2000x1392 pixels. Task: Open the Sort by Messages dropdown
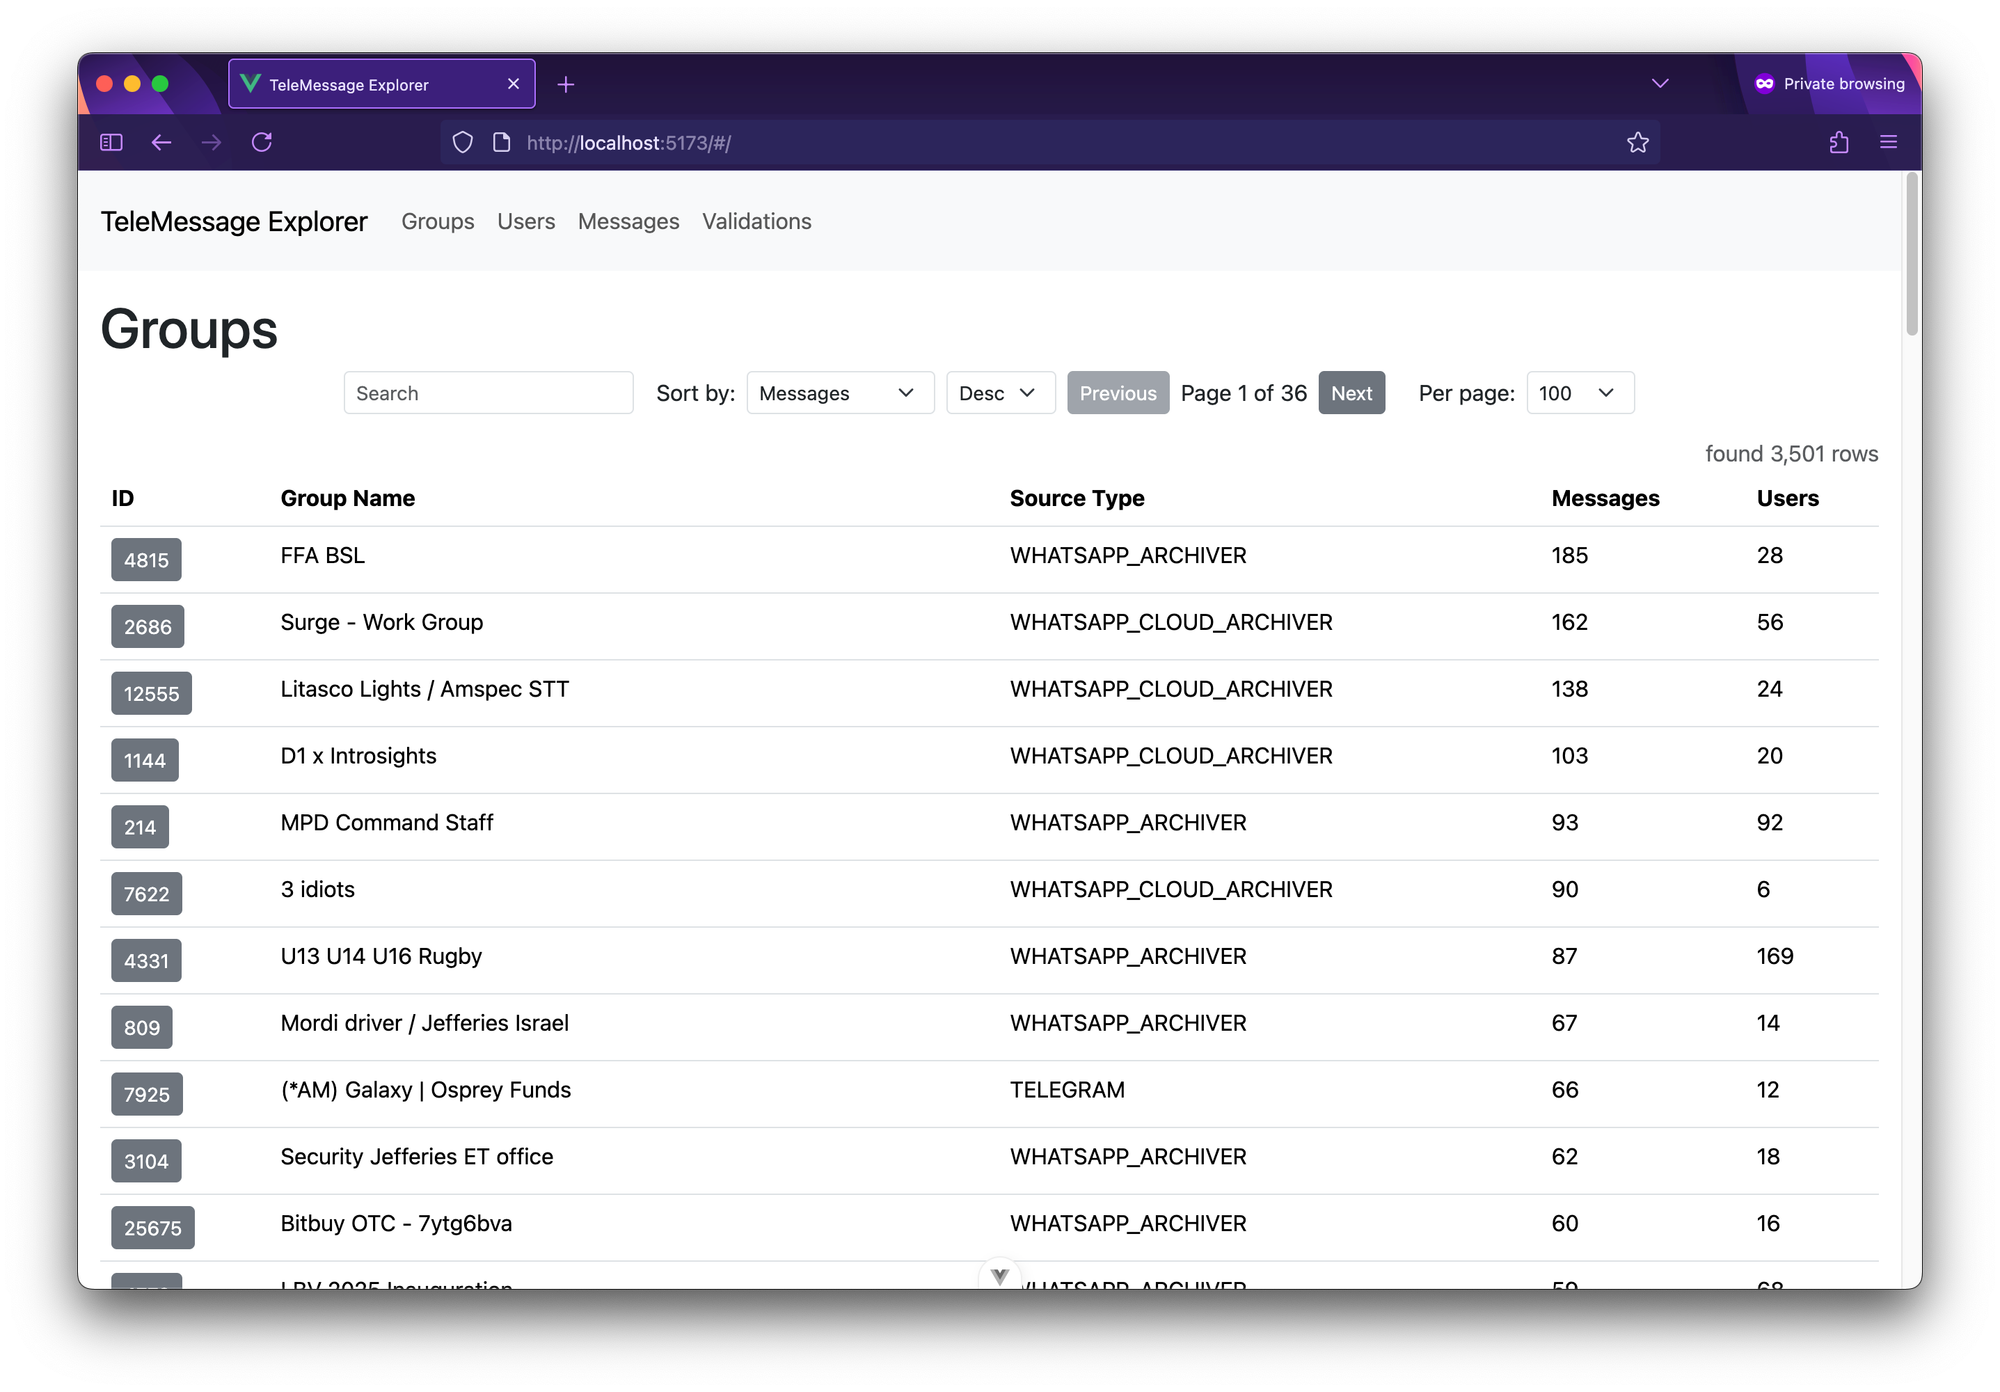(x=839, y=393)
